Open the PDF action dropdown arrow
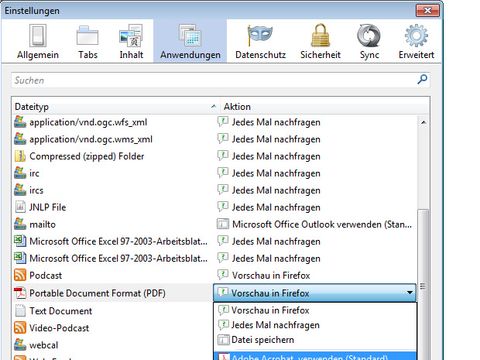 (410, 293)
